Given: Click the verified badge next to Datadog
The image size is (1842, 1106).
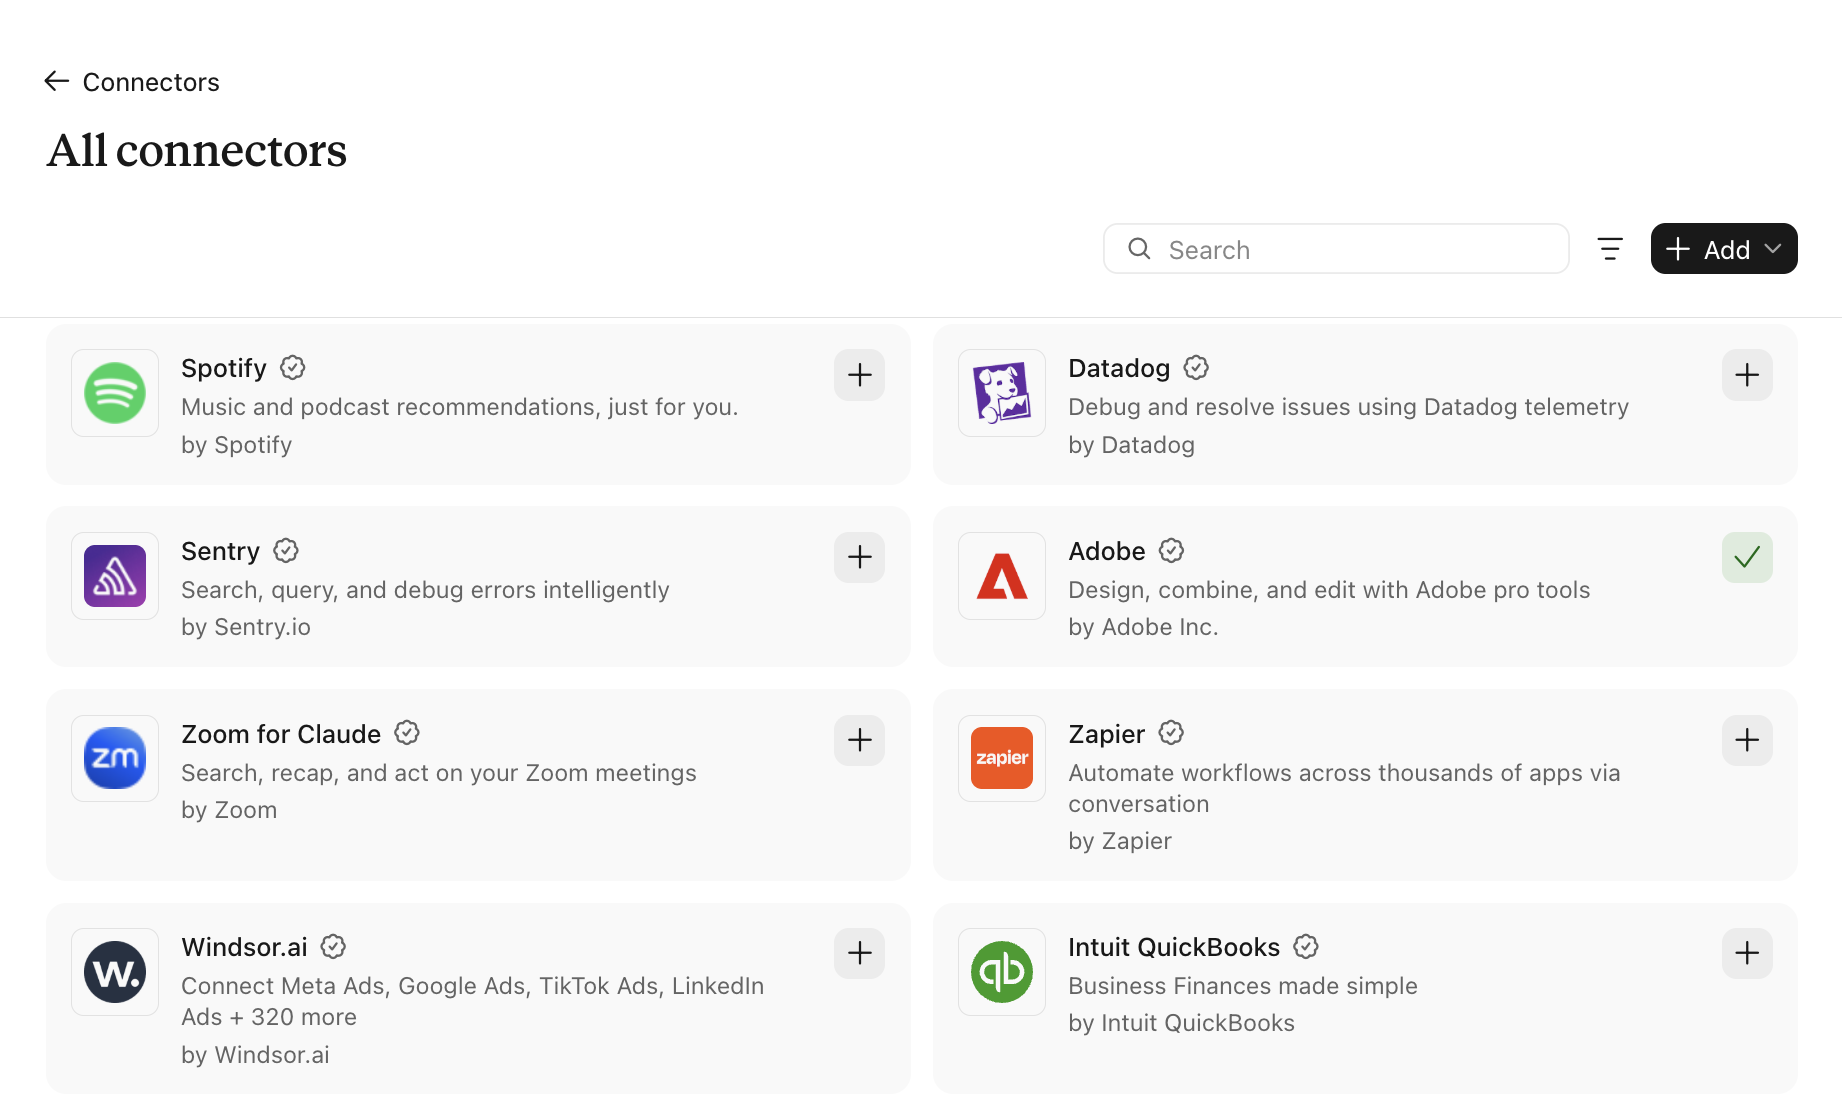Looking at the screenshot, I should coord(1196,368).
